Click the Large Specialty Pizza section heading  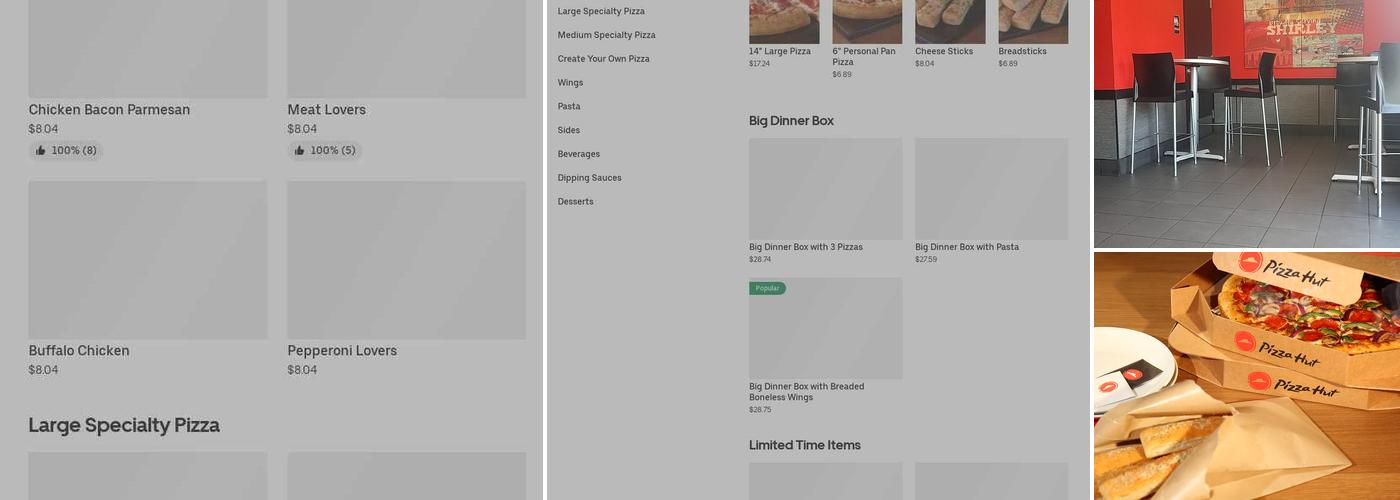tap(124, 425)
